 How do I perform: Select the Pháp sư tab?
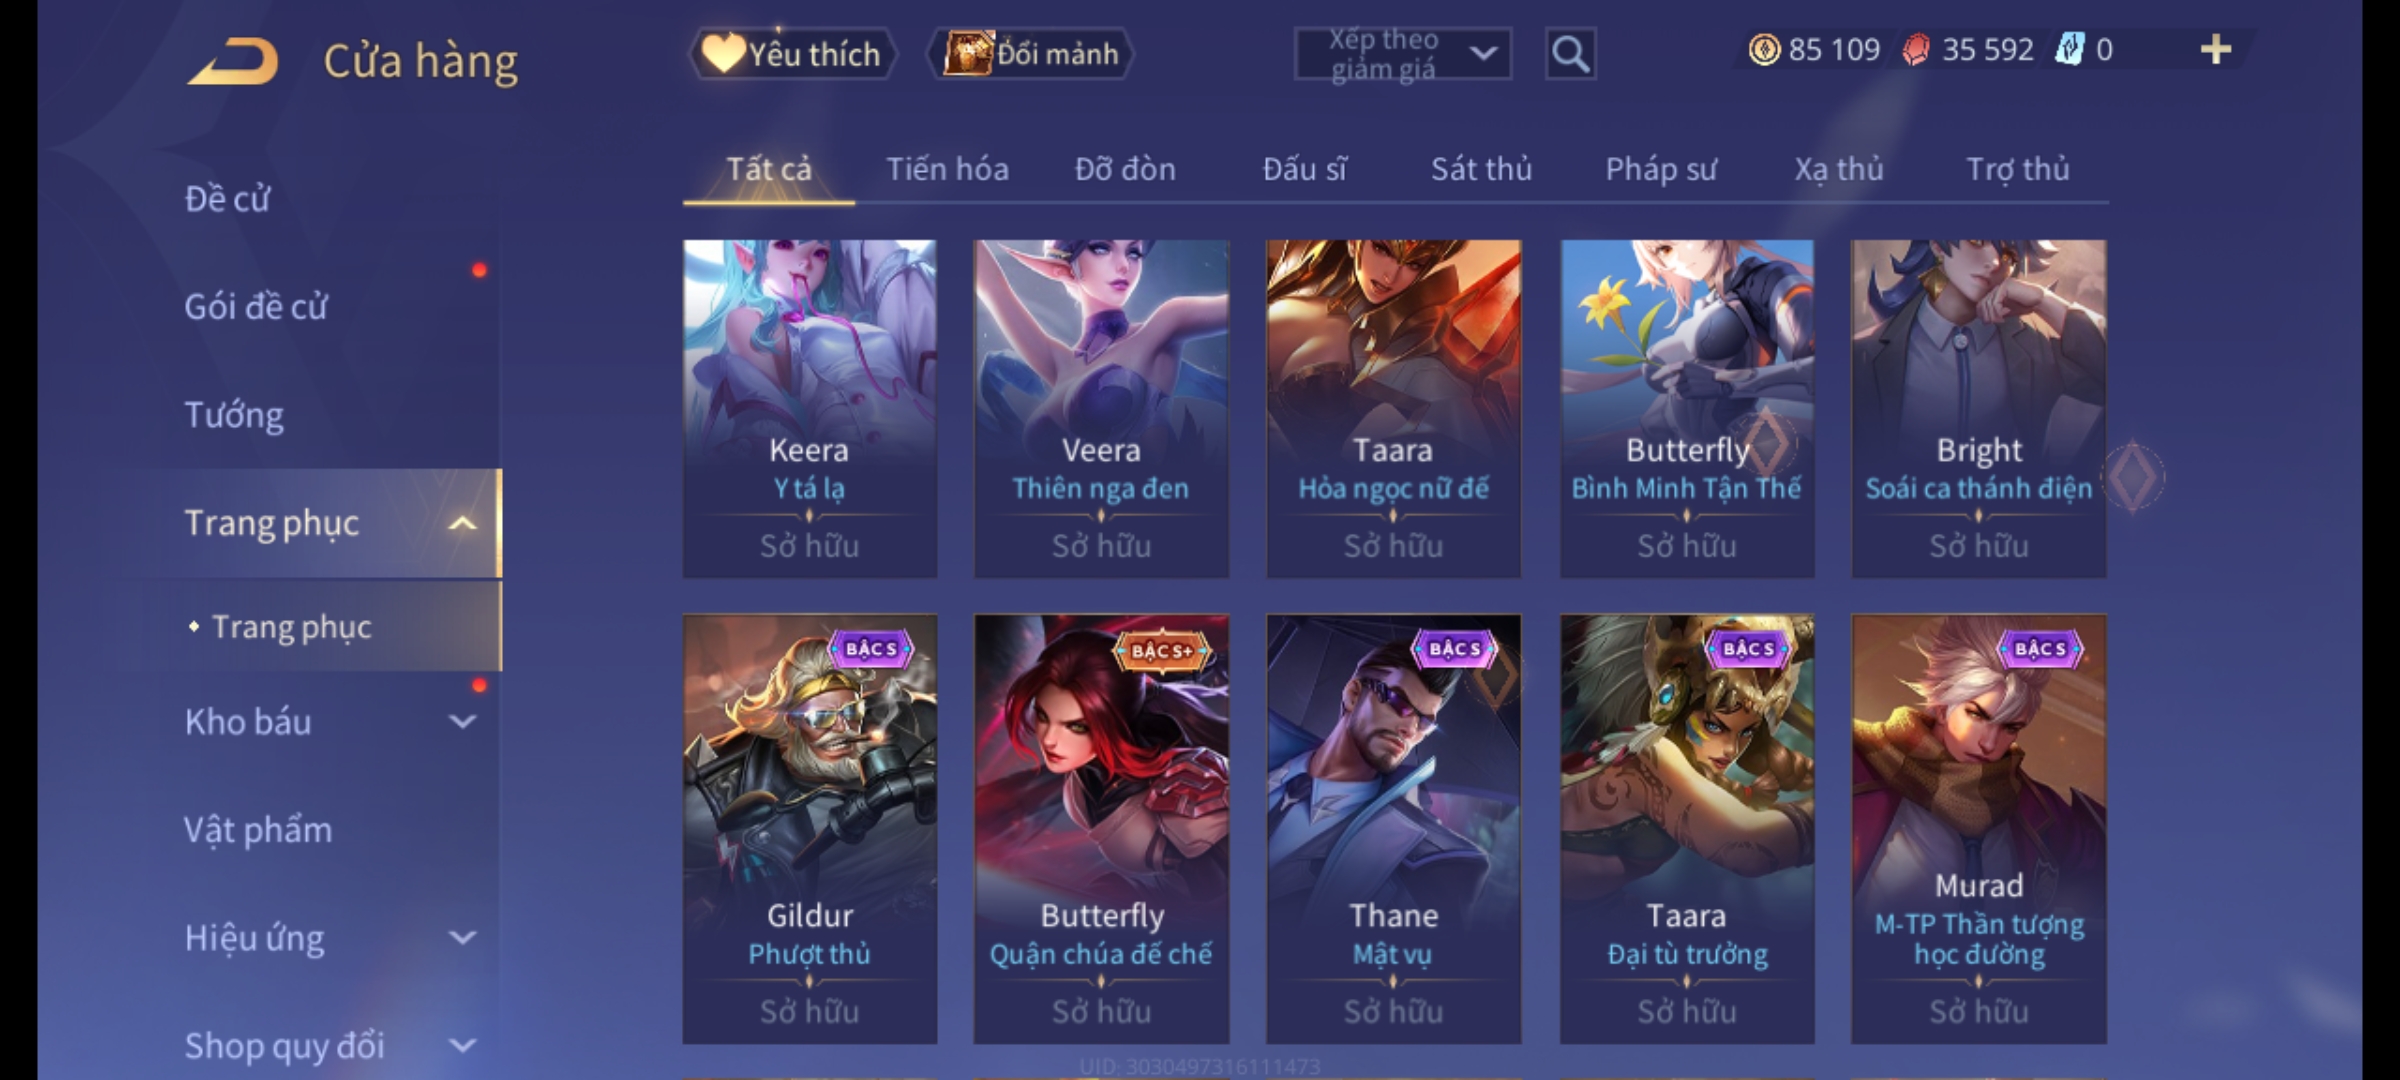click(x=1660, y=169)
